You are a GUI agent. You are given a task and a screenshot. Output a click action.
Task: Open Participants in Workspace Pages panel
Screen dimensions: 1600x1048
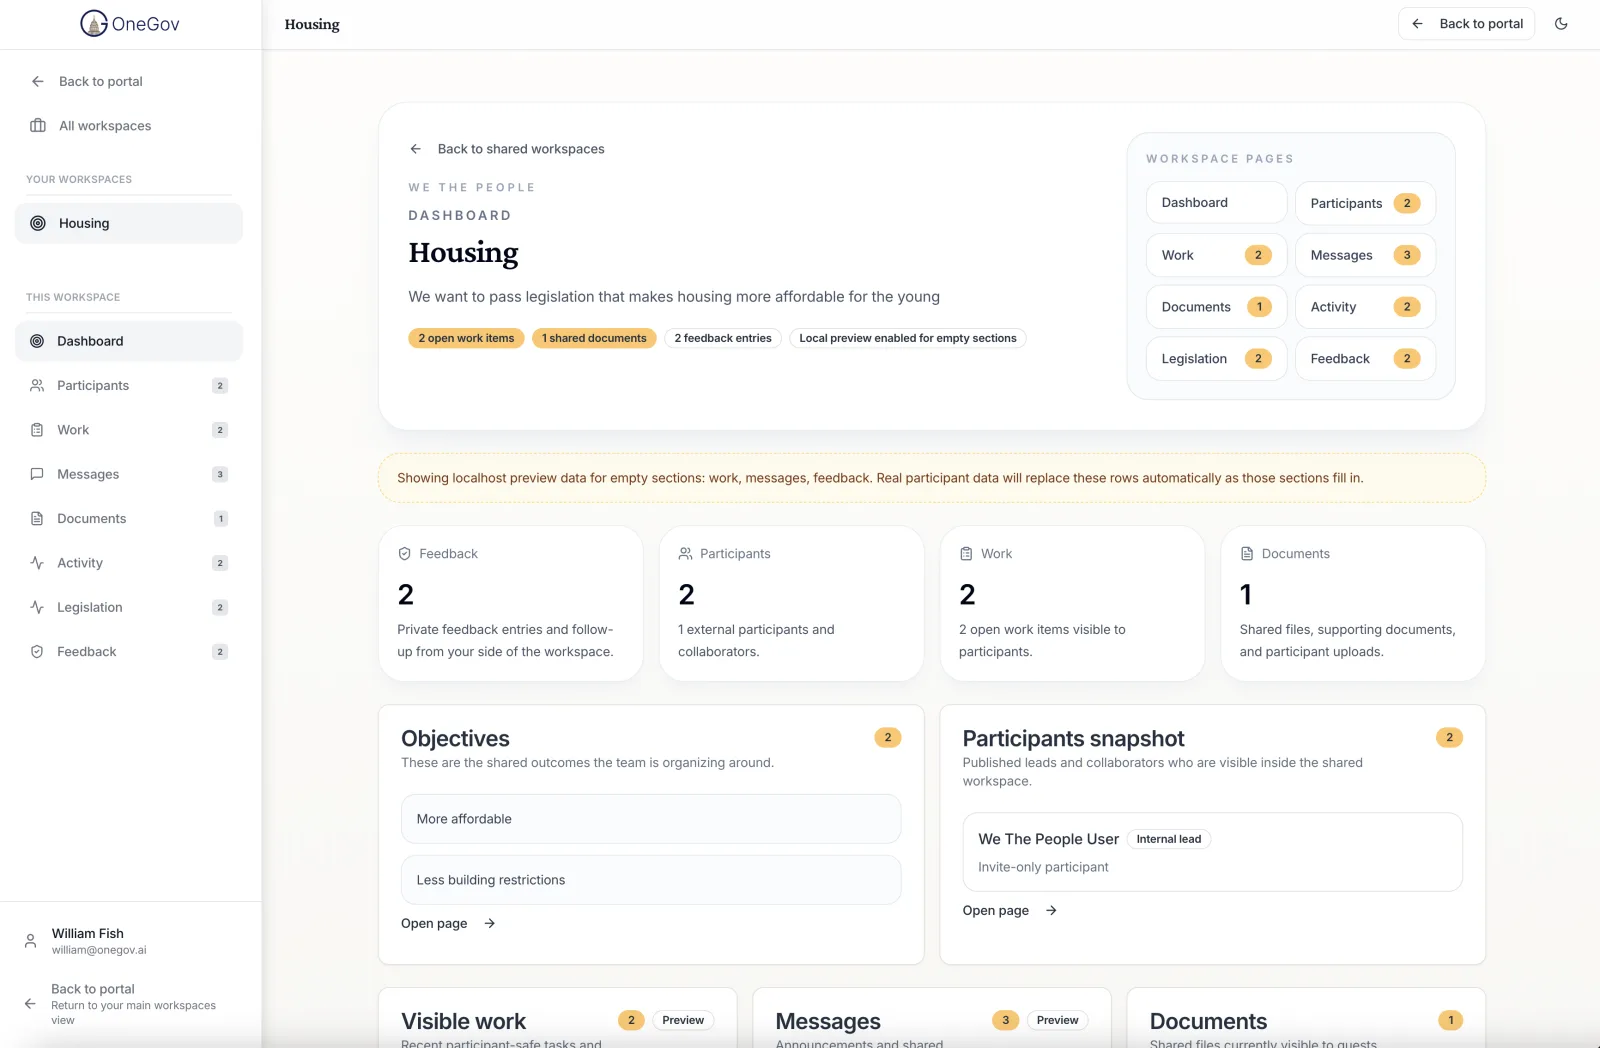click(x=1365, y=203)
